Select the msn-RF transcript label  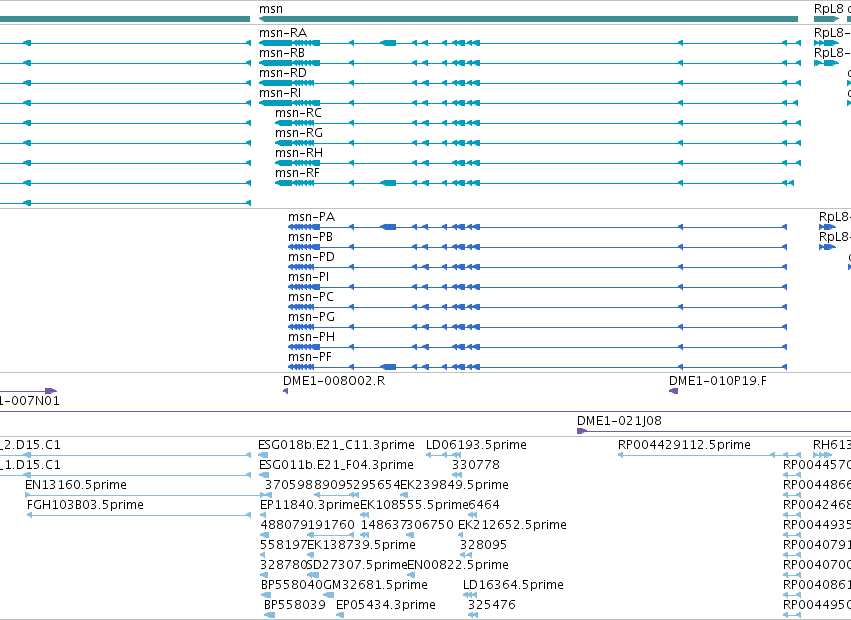click(297, 173)
